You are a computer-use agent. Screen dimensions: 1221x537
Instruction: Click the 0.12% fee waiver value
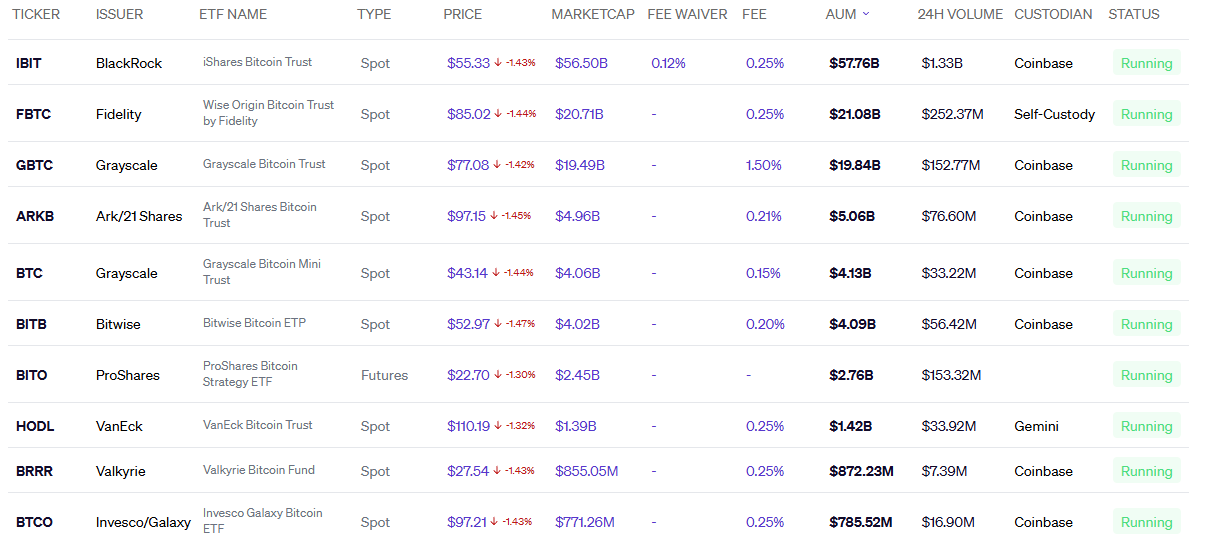point(668,63)
